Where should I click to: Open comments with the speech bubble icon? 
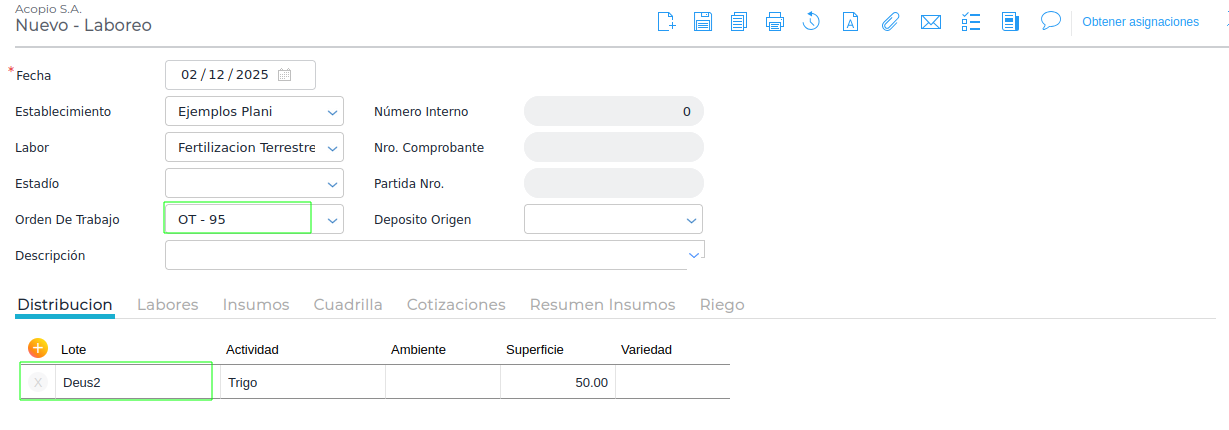1050,20
